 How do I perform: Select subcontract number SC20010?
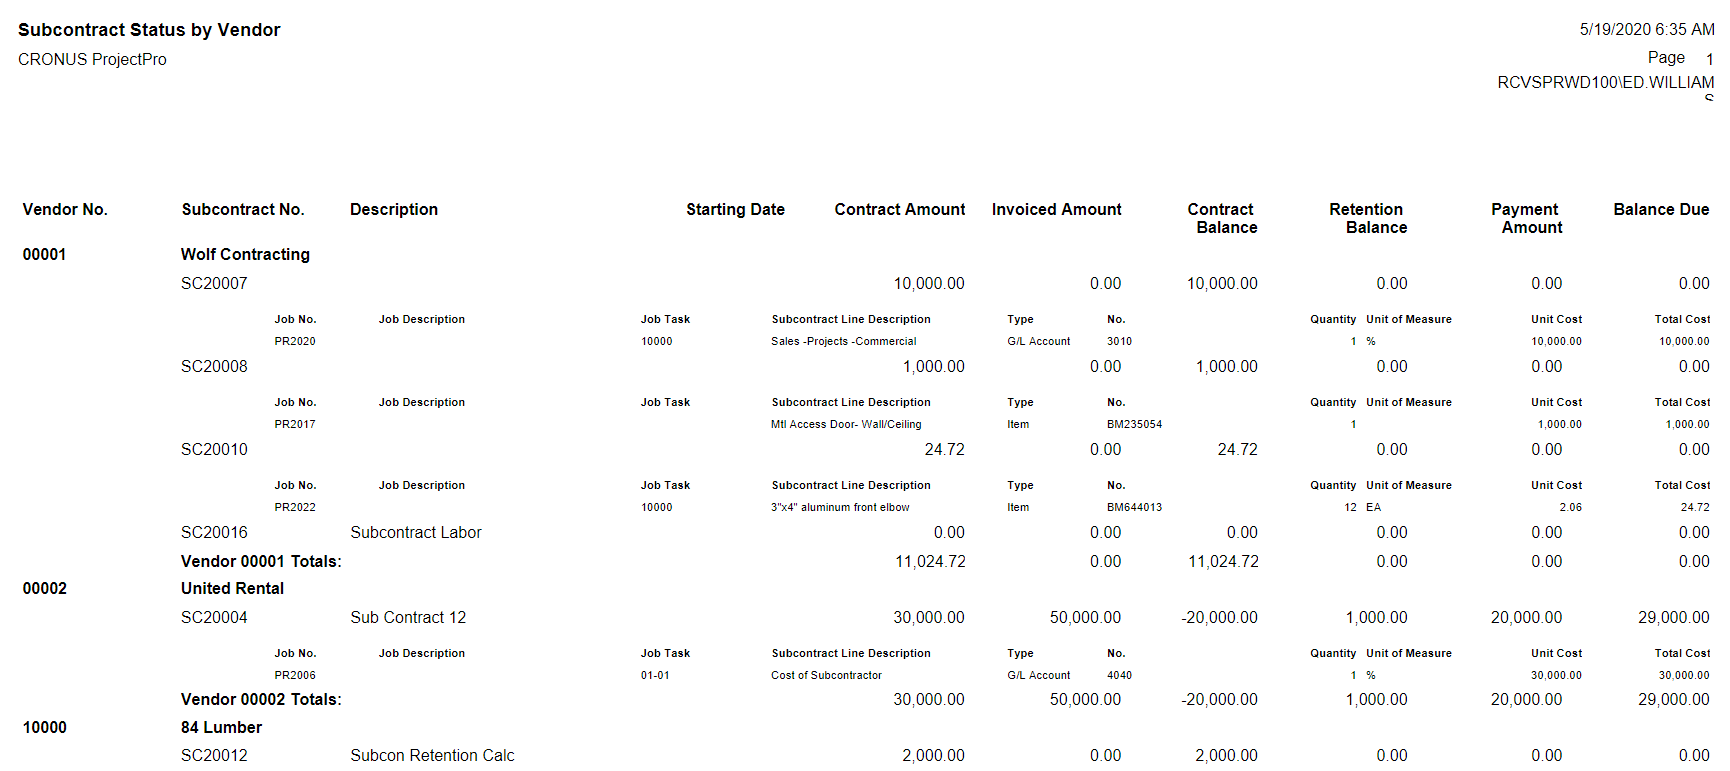tap(214, 449)
